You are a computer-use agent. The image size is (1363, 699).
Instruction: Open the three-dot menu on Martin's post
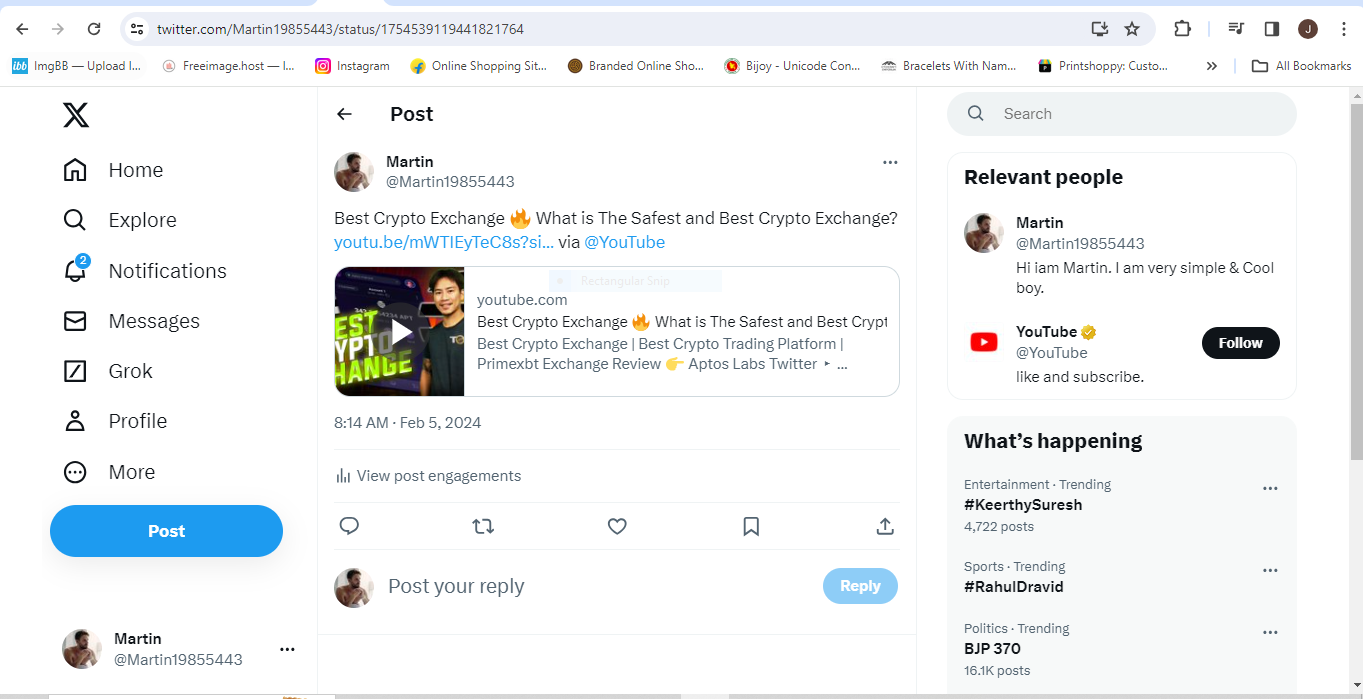pos(890,163)
